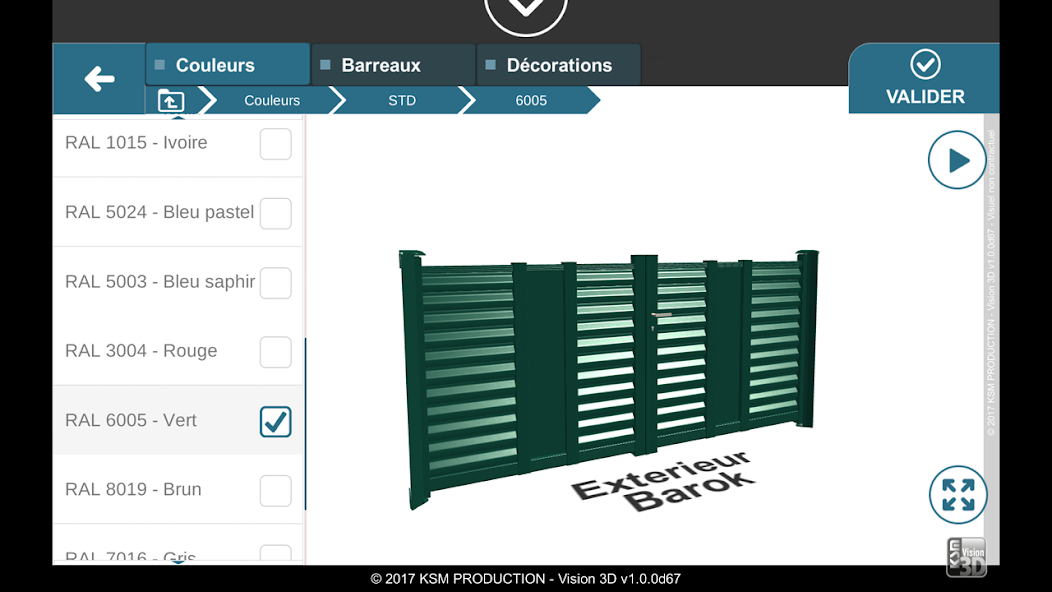Viewport: 1052px width, 592px height.
Task: Click the Vision 3D logo icon
Action: pos(966,557)
